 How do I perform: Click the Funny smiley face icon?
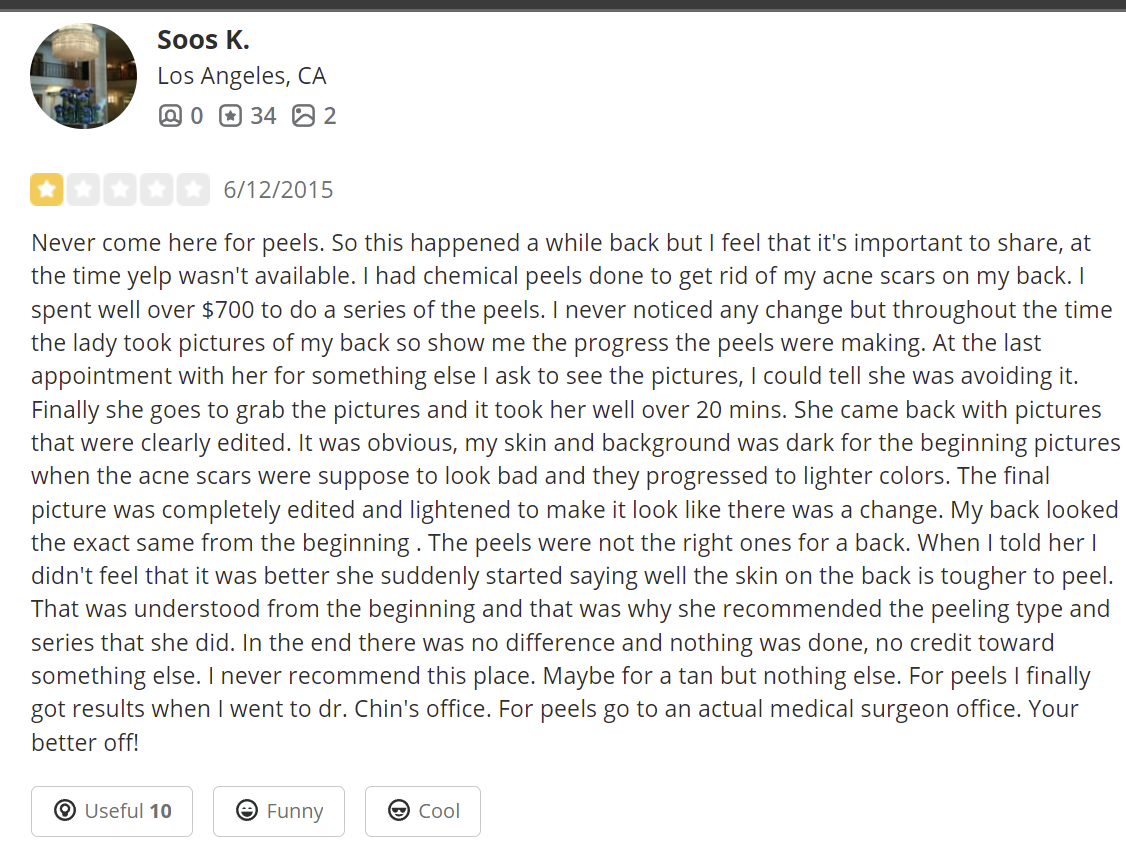(247, 811)
